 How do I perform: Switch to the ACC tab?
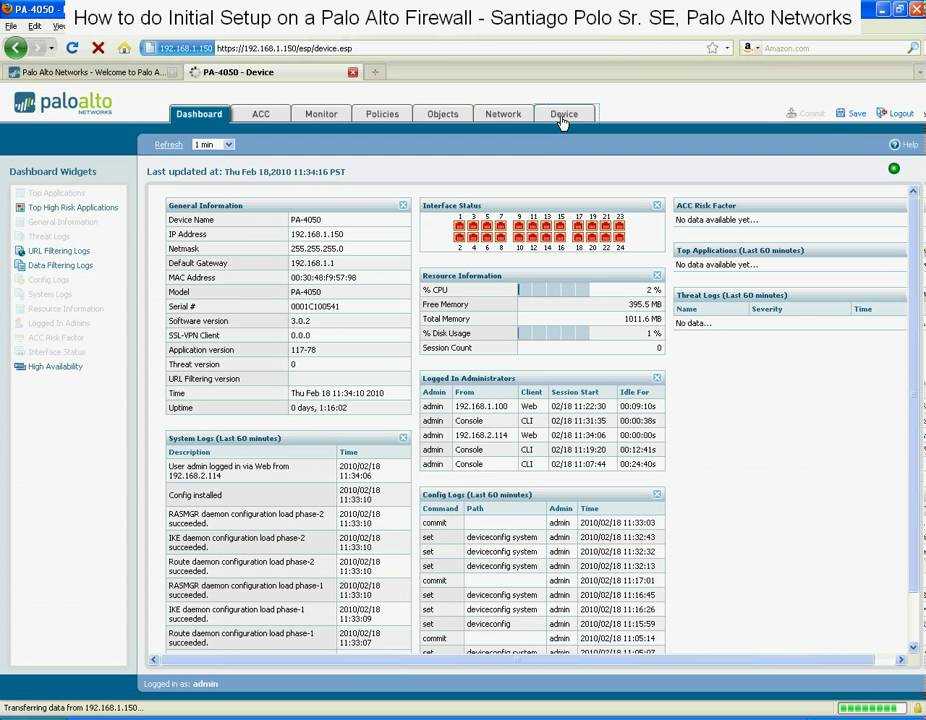click(x=261, y=113)
